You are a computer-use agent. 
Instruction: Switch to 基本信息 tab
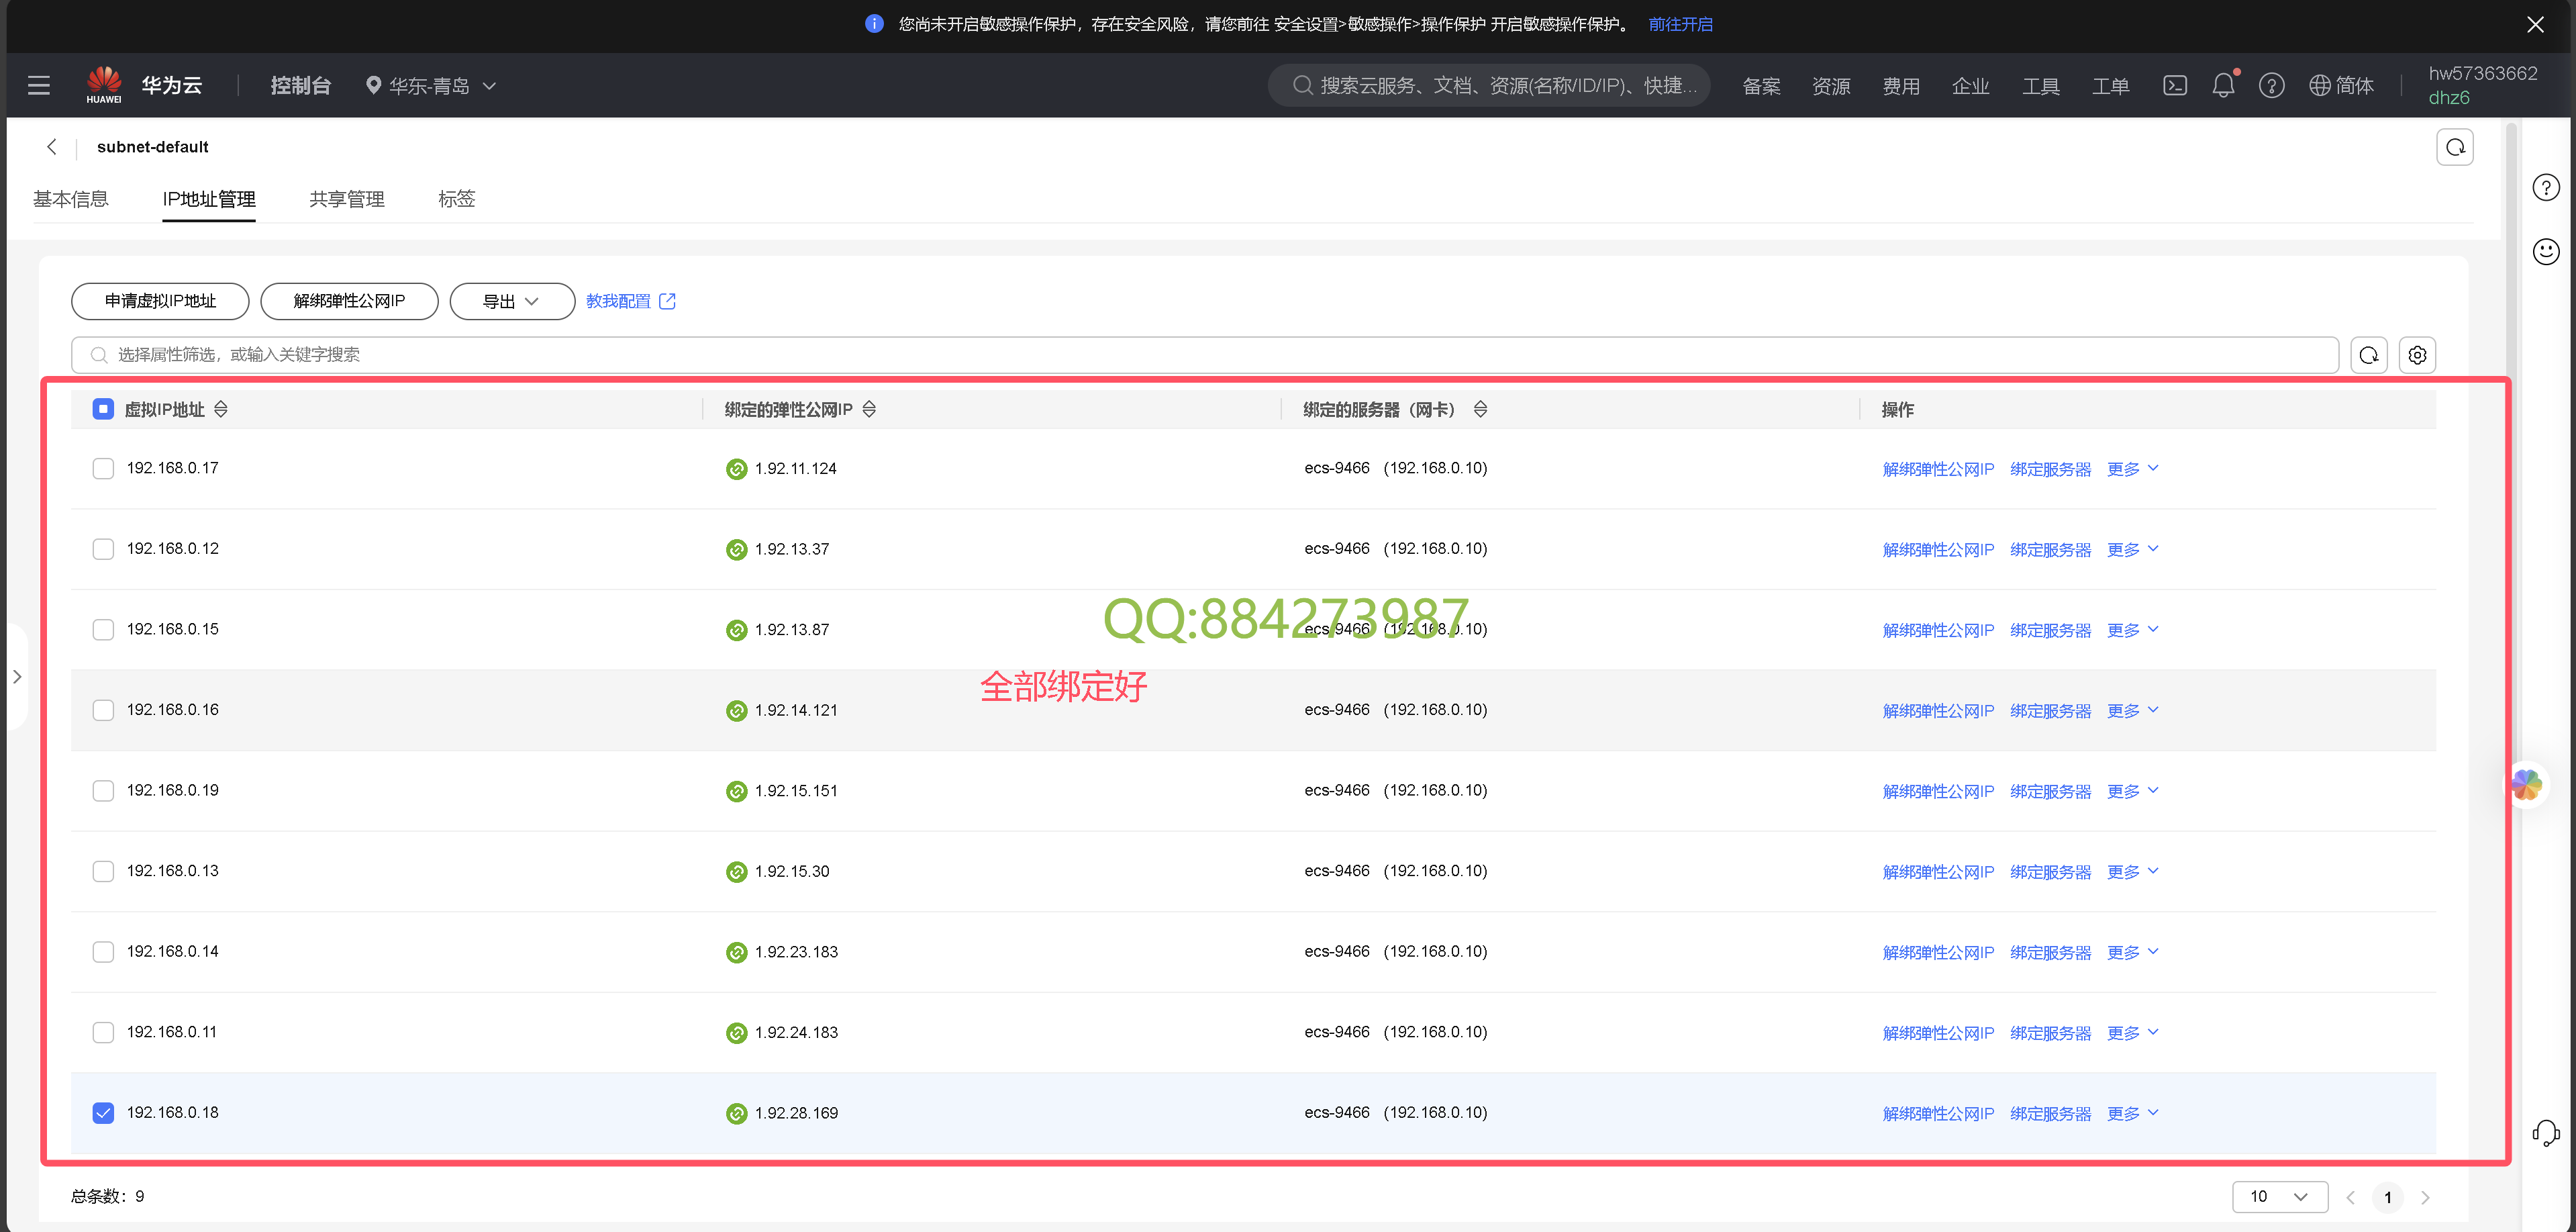(71, 199)
